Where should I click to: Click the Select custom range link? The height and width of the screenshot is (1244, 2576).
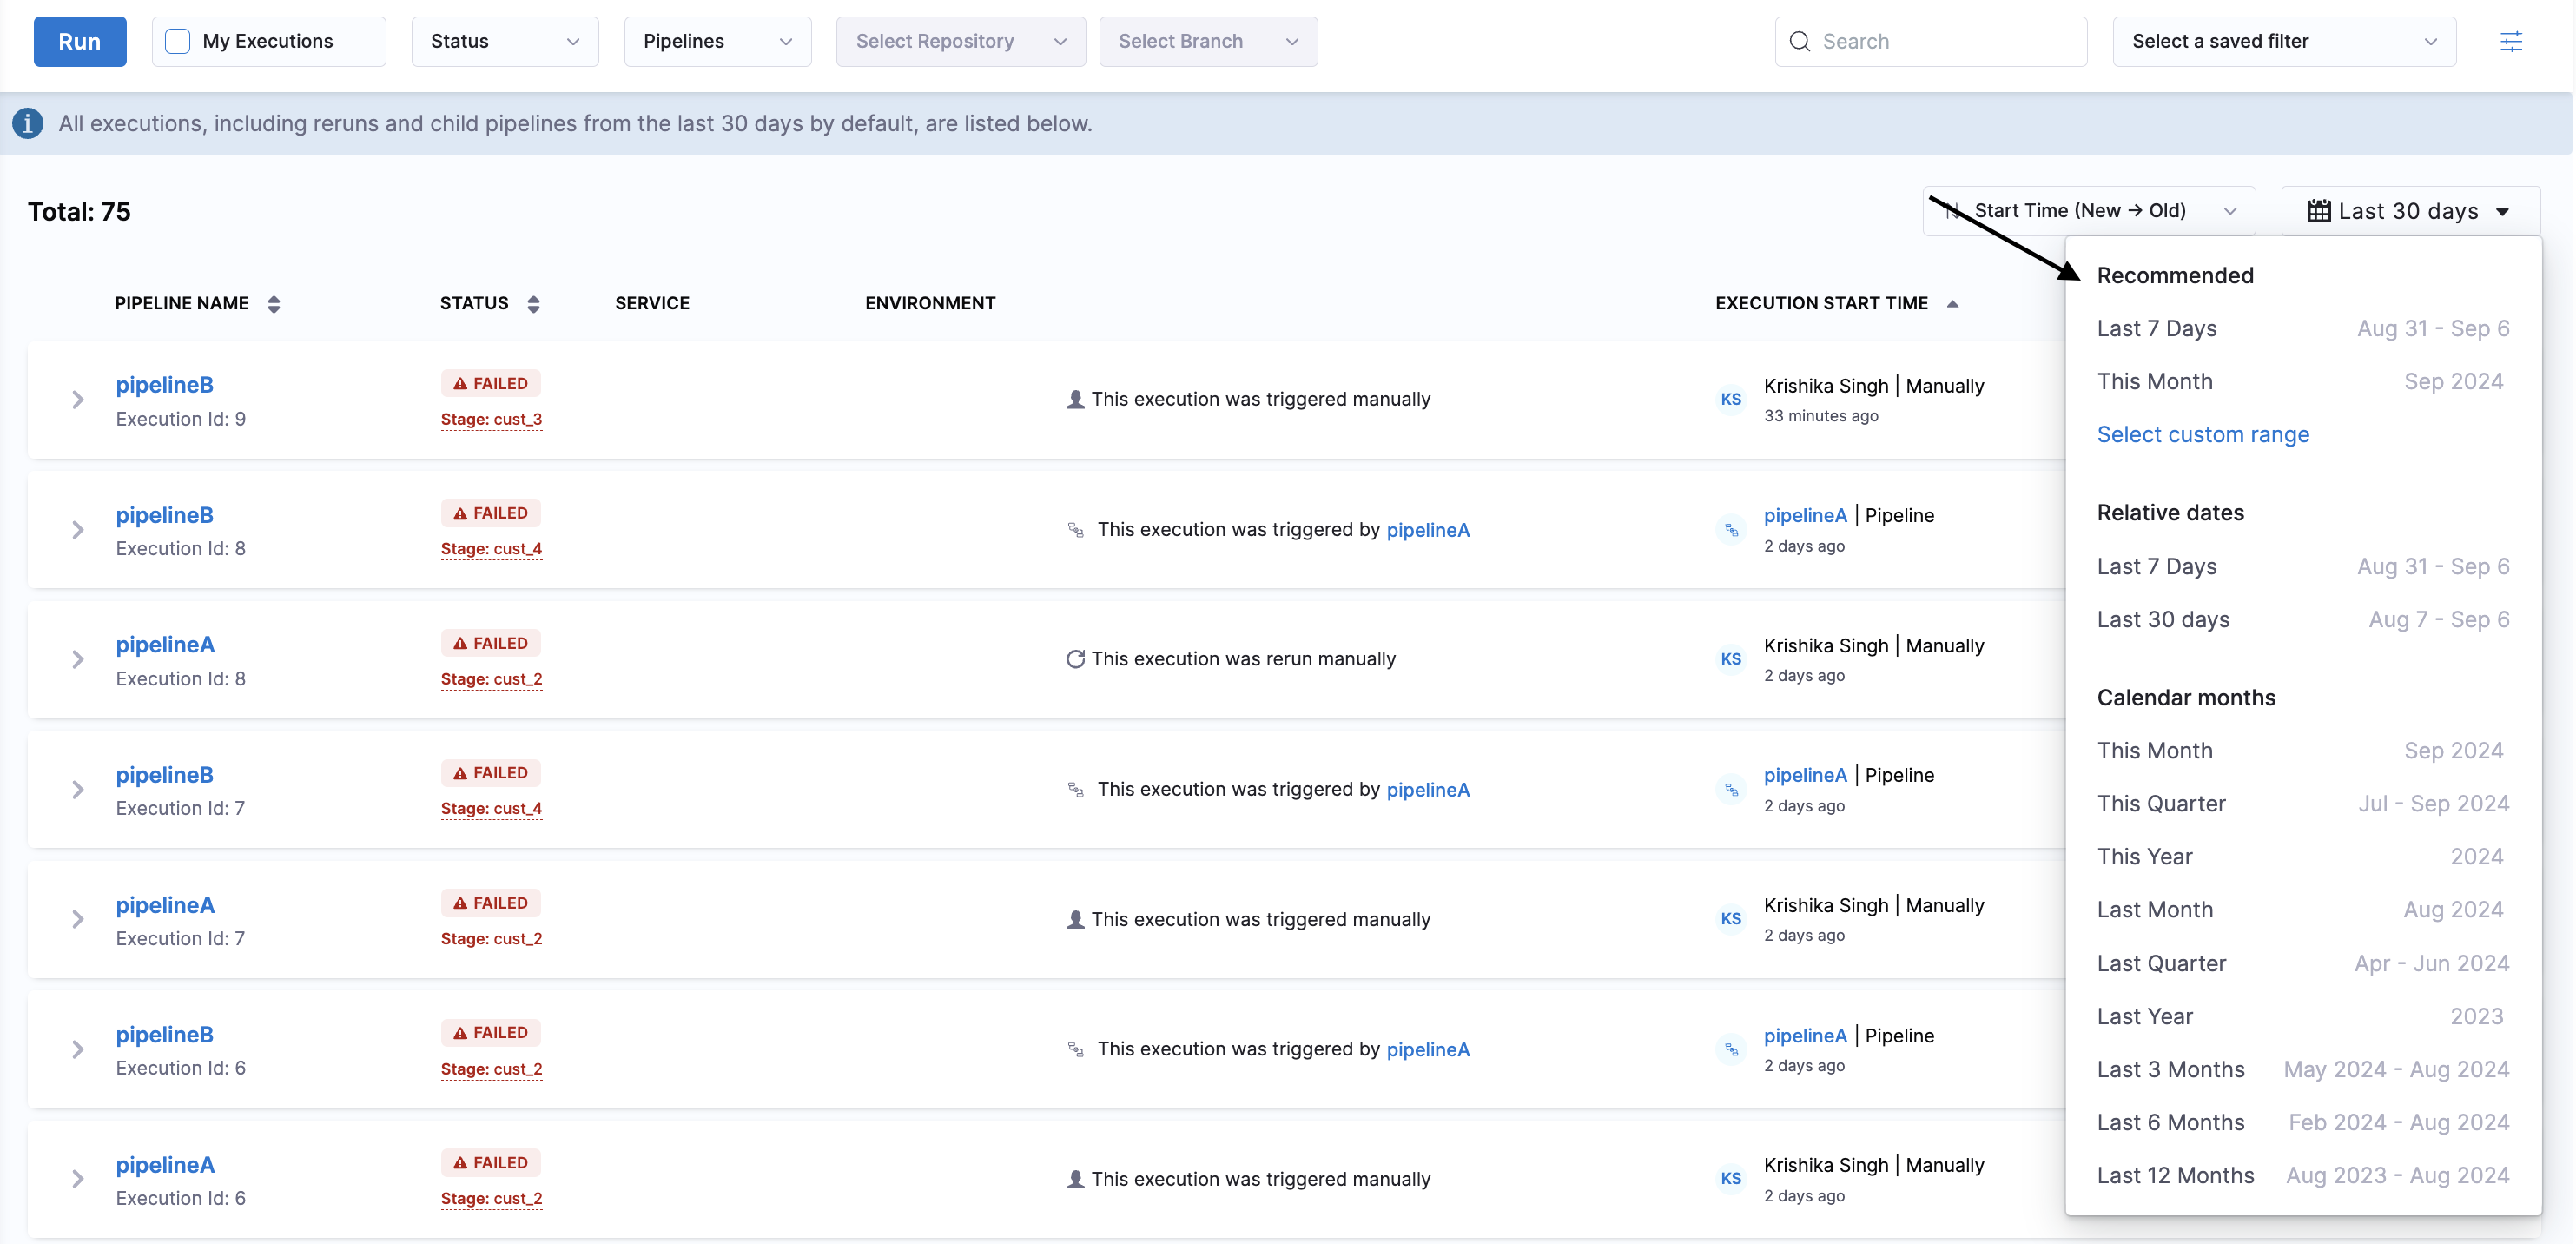(x=2202, y=434)
